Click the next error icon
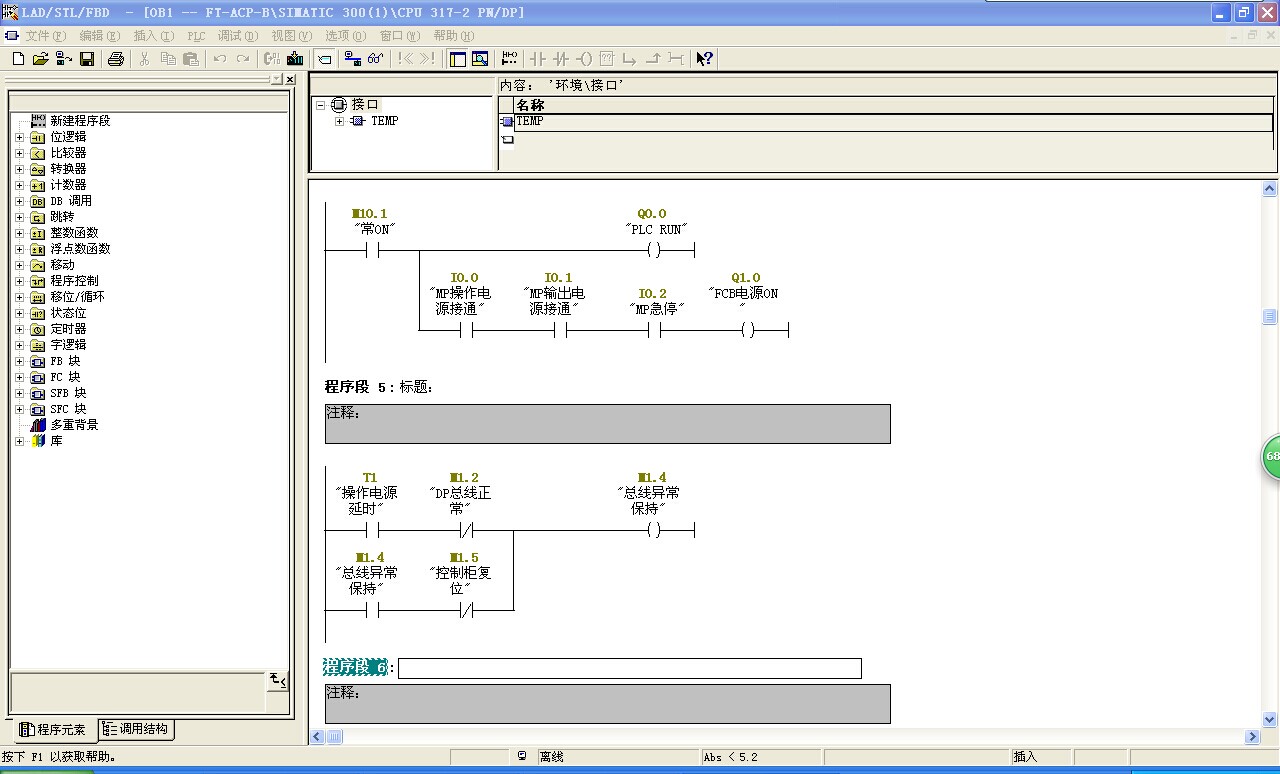The width and height of the screenshot is (1280, 774). tap(428, 59)
